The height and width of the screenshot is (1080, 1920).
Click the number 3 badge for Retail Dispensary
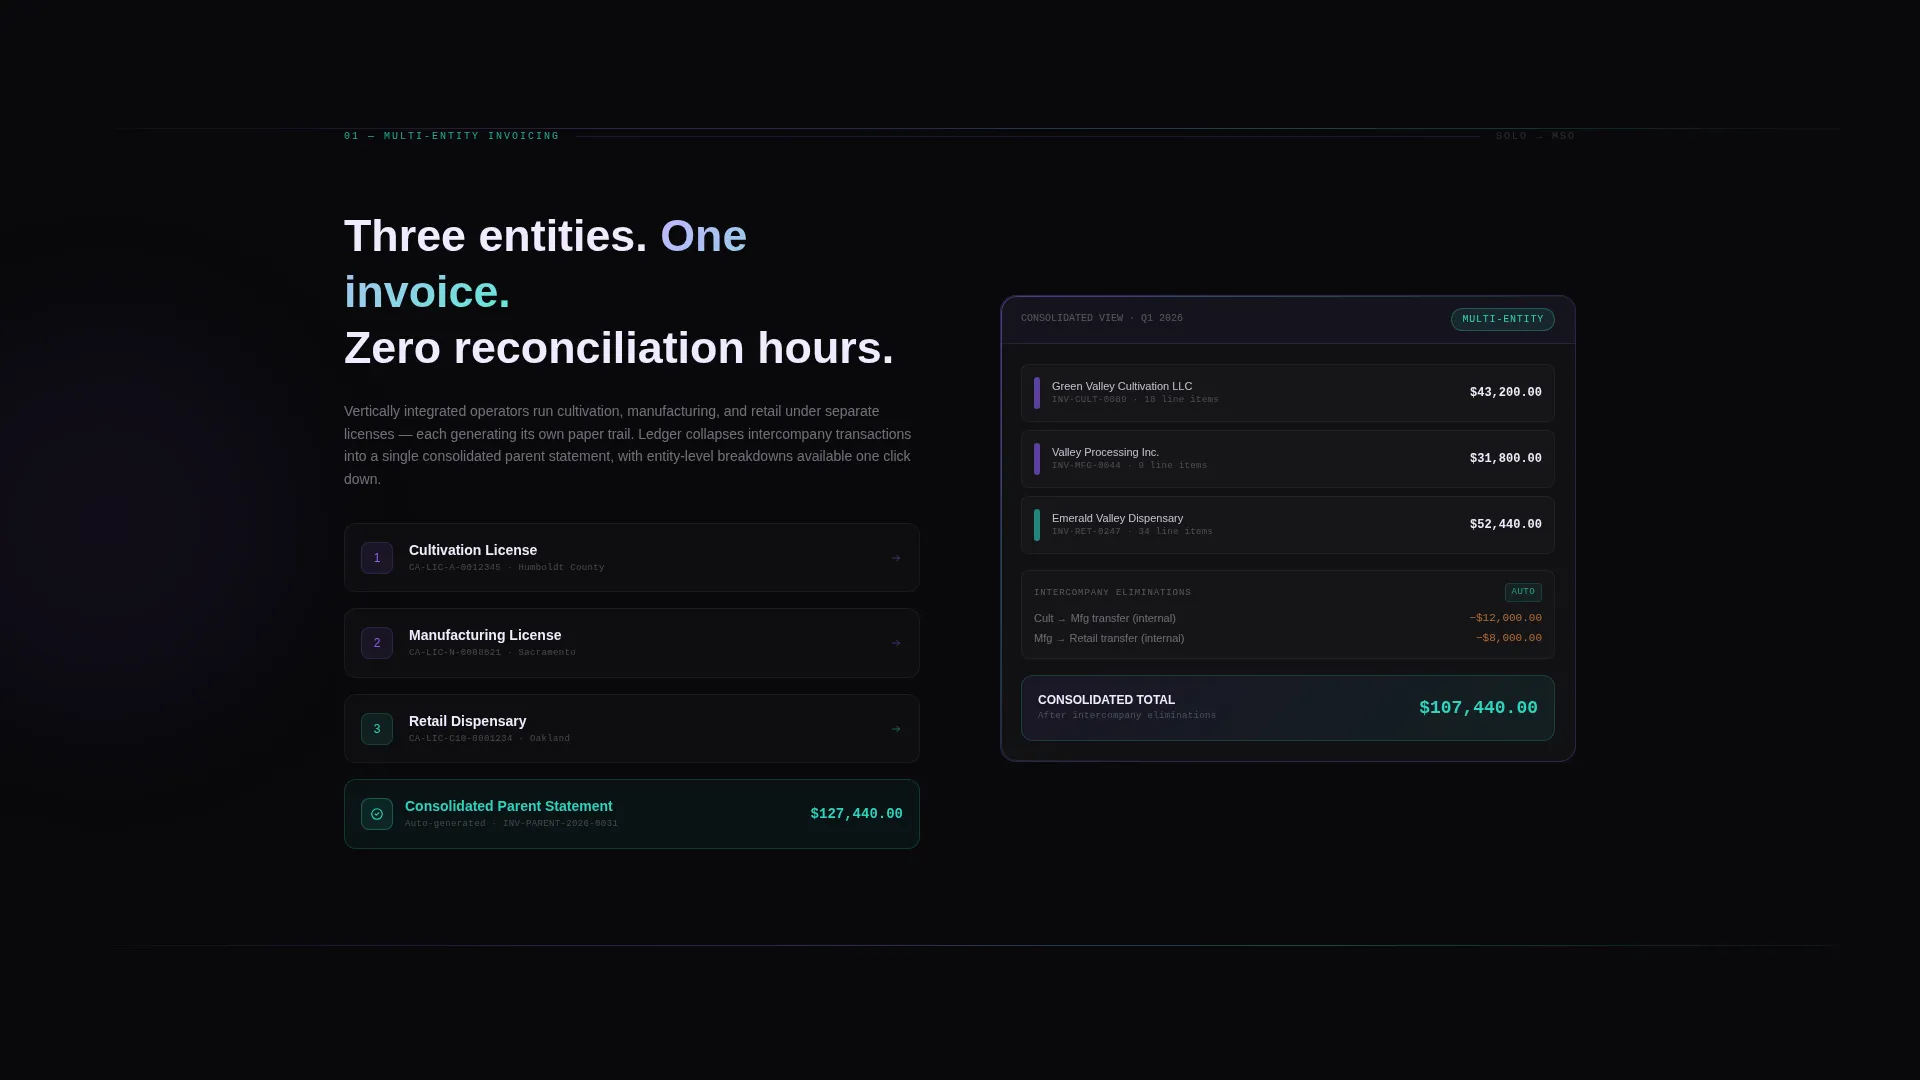click(377, 729)
